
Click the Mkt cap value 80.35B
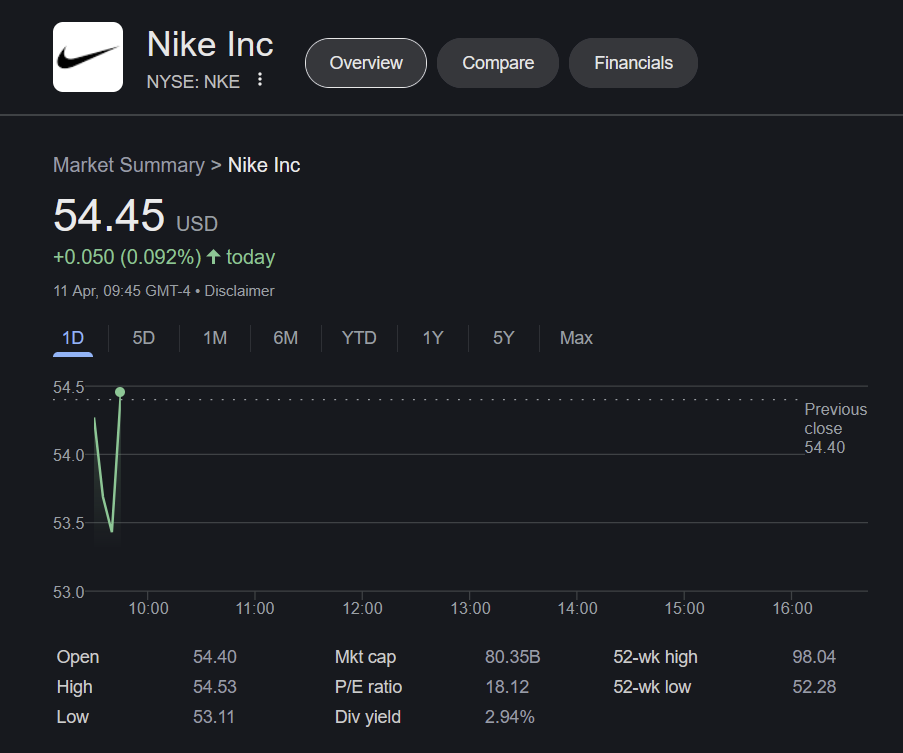[x=513, y=657]
